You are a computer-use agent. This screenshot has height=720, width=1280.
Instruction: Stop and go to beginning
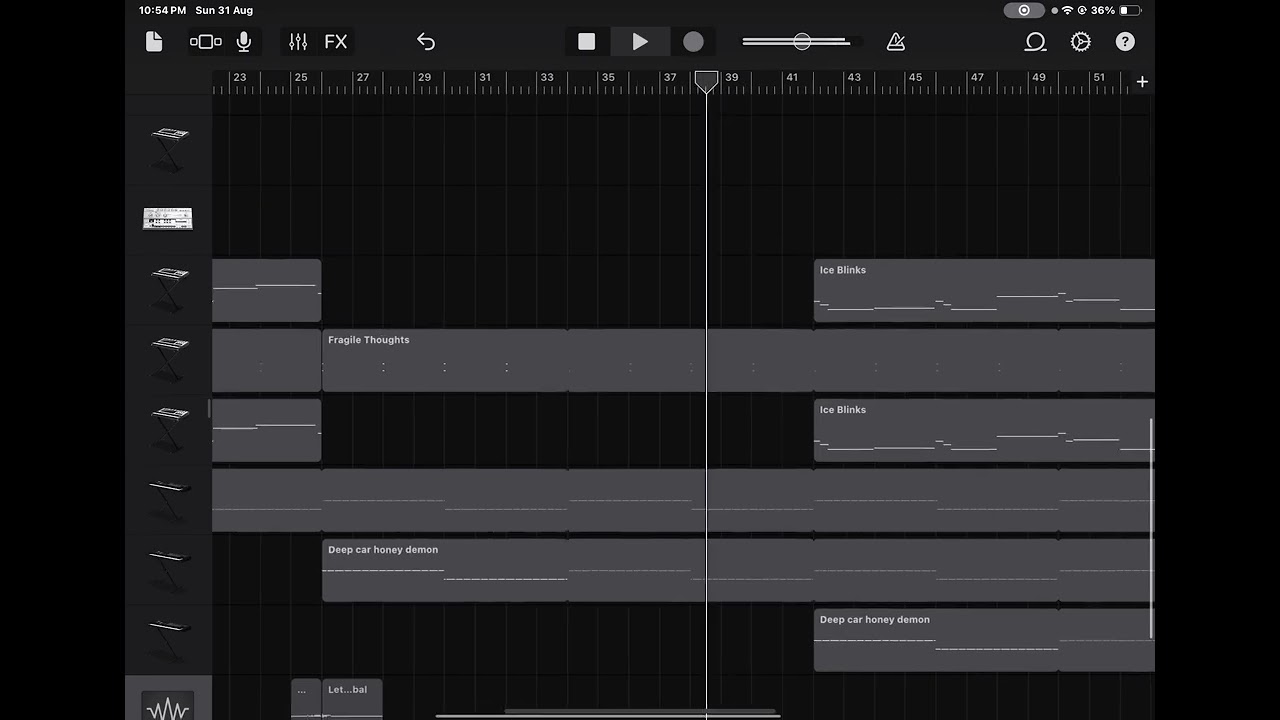(587, 41)
